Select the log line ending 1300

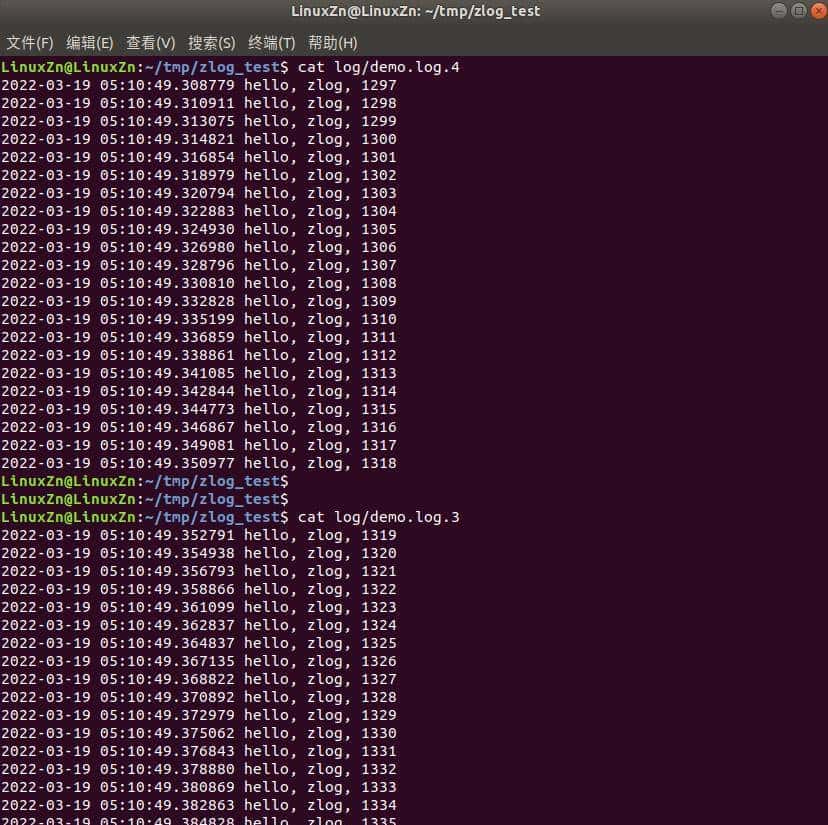[x=199, y=139]
